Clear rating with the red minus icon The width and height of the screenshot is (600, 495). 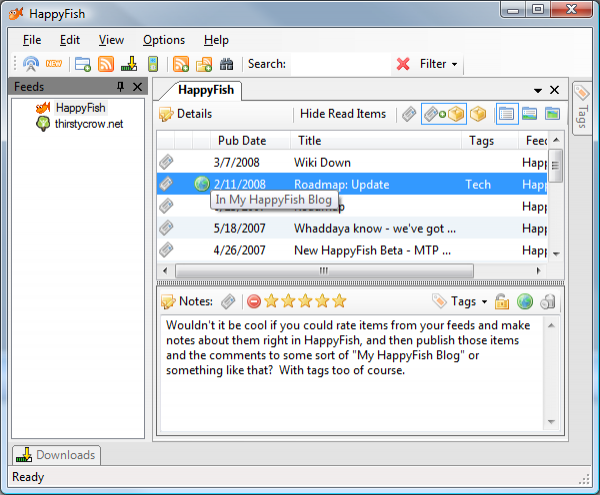tap(254, 301)
